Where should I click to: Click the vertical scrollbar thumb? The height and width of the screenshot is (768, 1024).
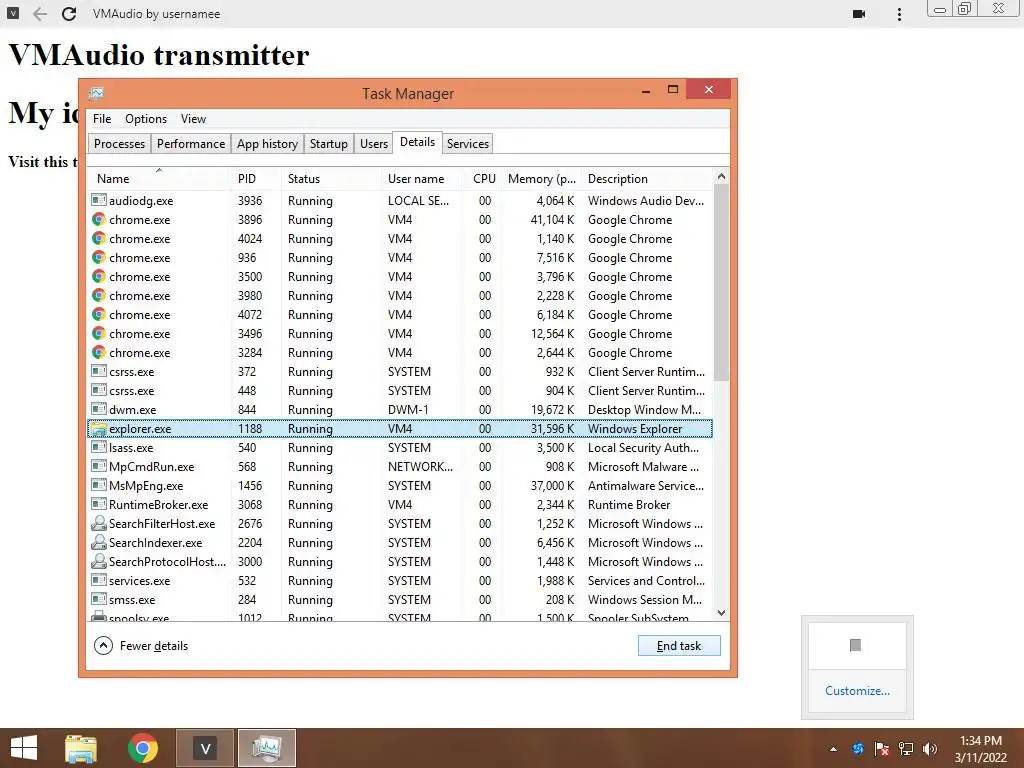click(x=721, y=282)
